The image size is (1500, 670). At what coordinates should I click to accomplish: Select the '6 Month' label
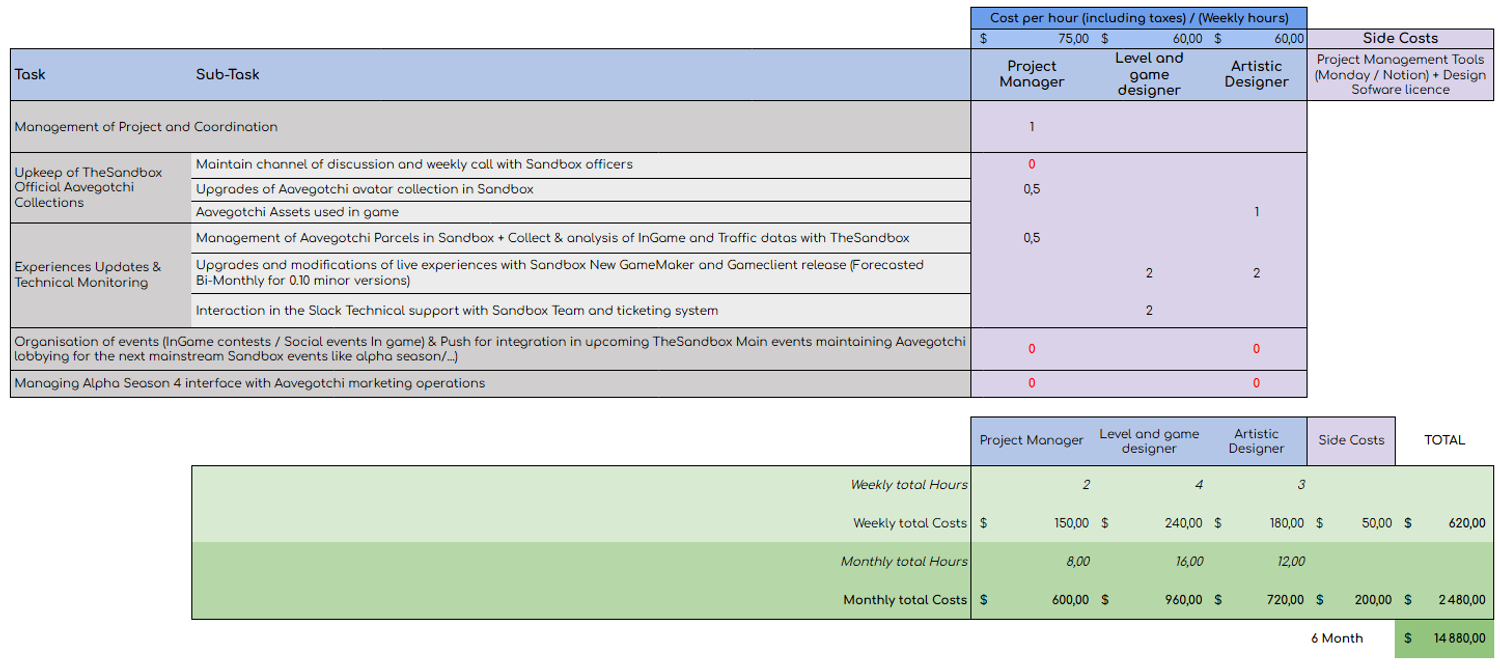1337,638
